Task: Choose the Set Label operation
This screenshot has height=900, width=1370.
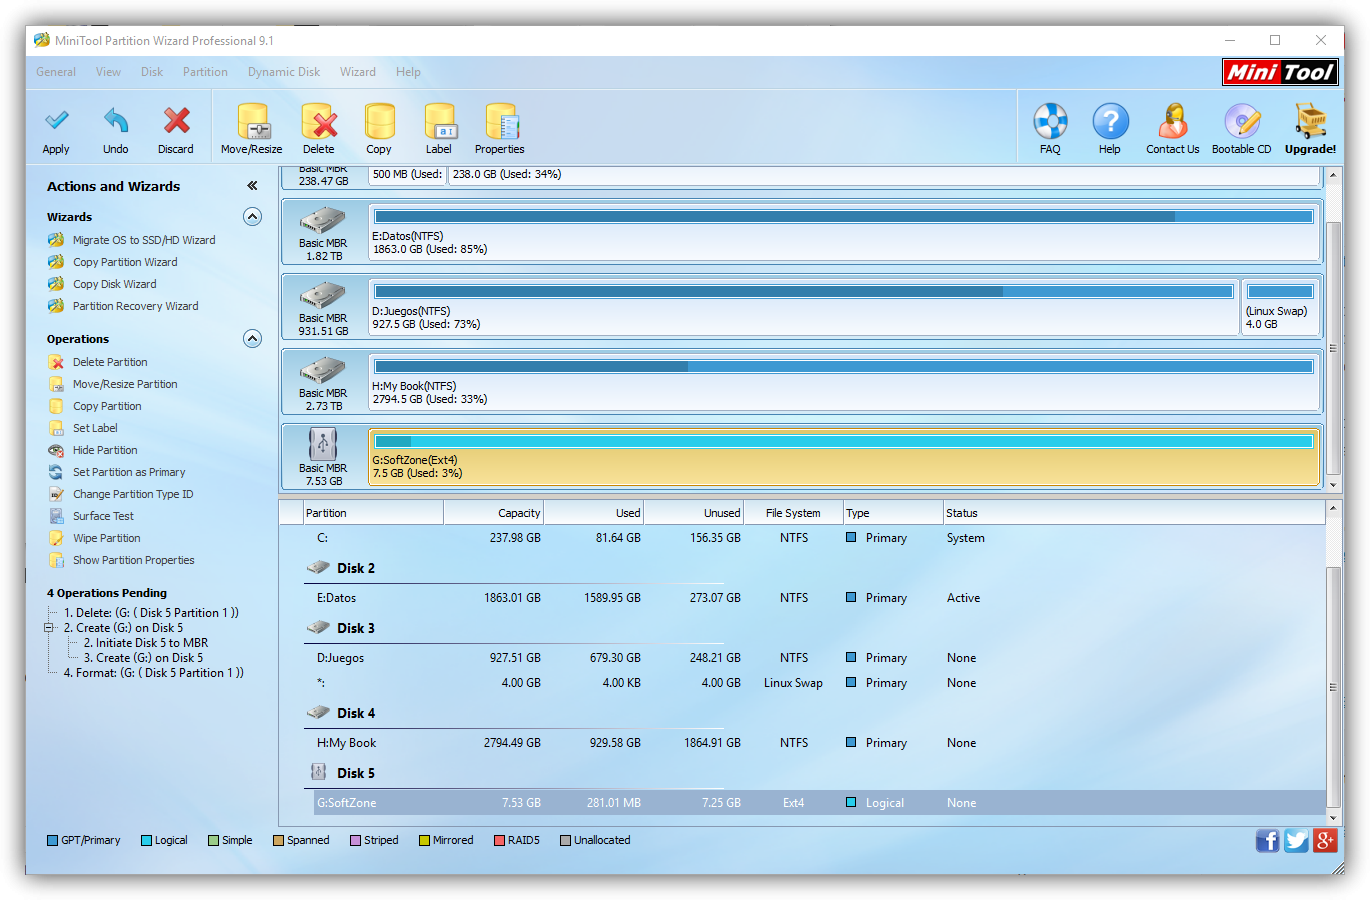Action: pyautogui.click(x=95, y=428)
